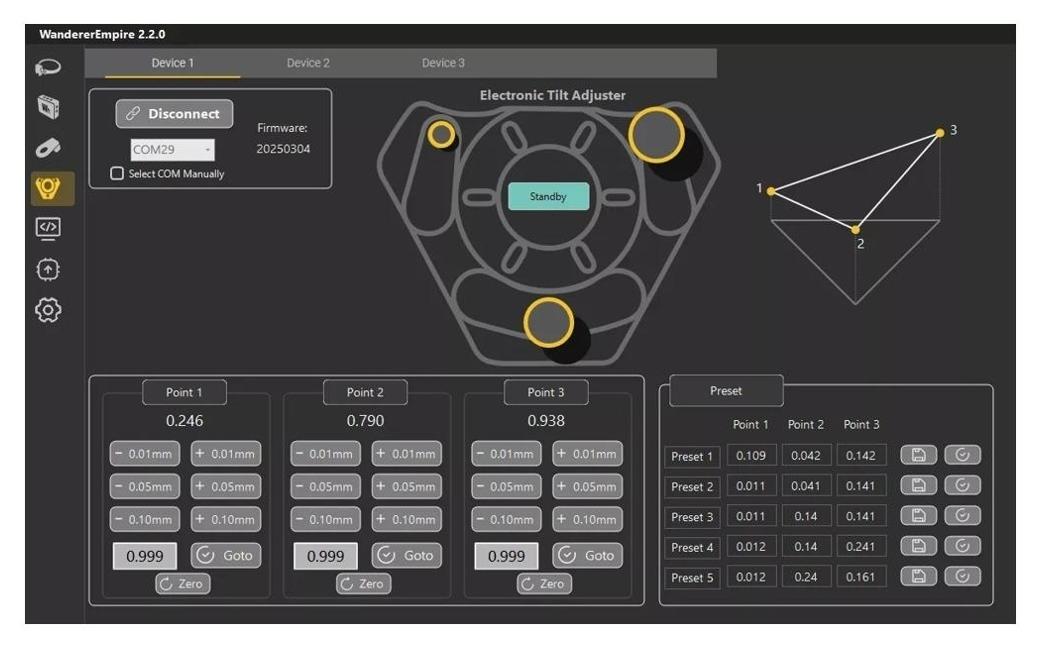The image size is (1040, 650).
Task: Click the camera box icon in sidebar
Action: click(48, 106)
